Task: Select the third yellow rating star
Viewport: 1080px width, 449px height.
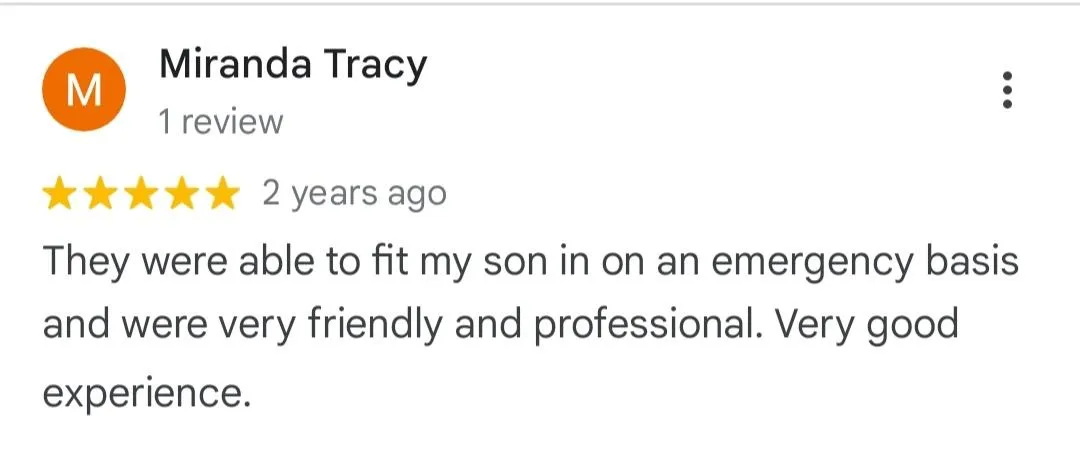Action: pos(141,194)
